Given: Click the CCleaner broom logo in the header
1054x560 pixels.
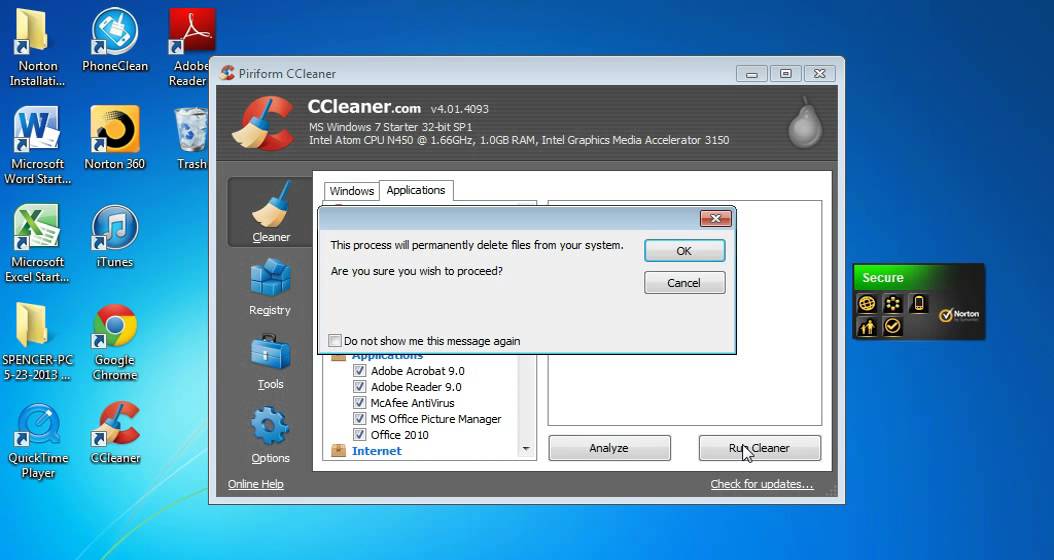Looking at the screenshot, I should (263, 123).
